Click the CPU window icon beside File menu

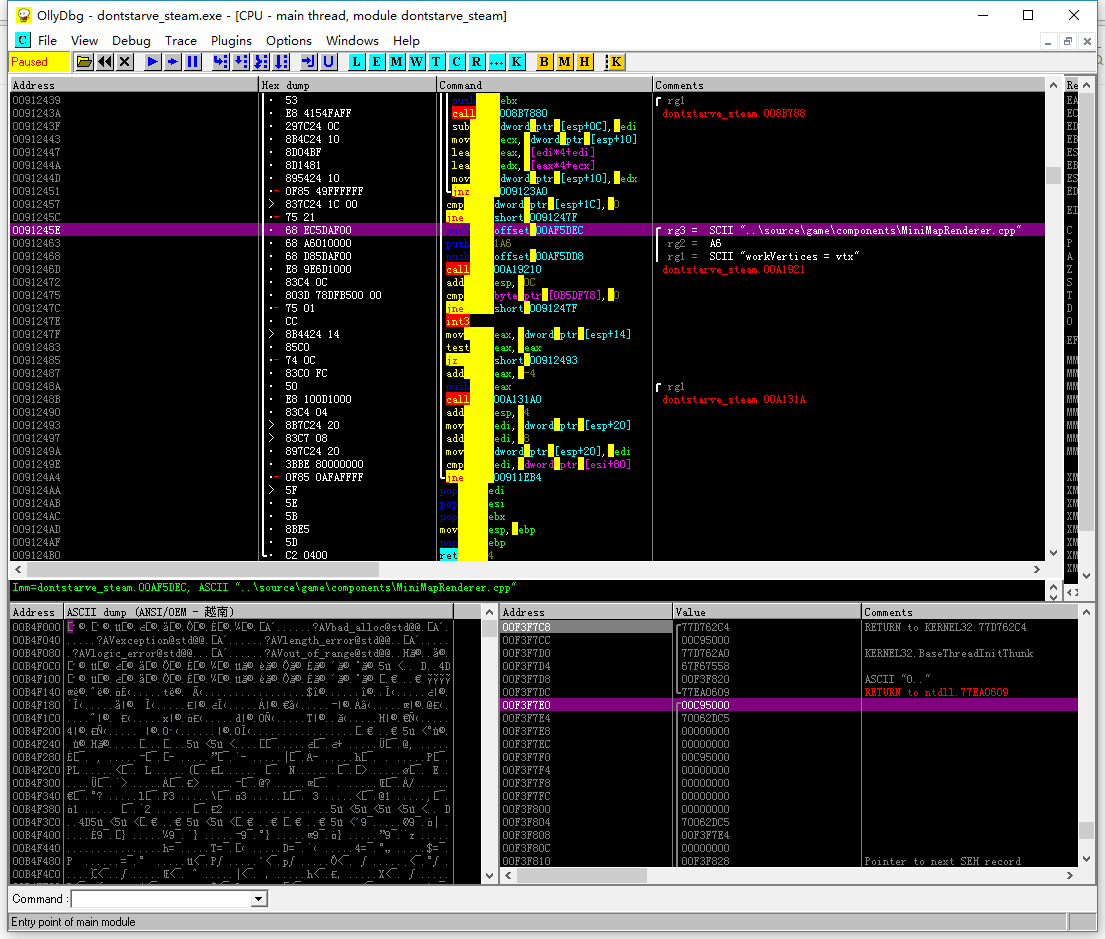point(23,40)
